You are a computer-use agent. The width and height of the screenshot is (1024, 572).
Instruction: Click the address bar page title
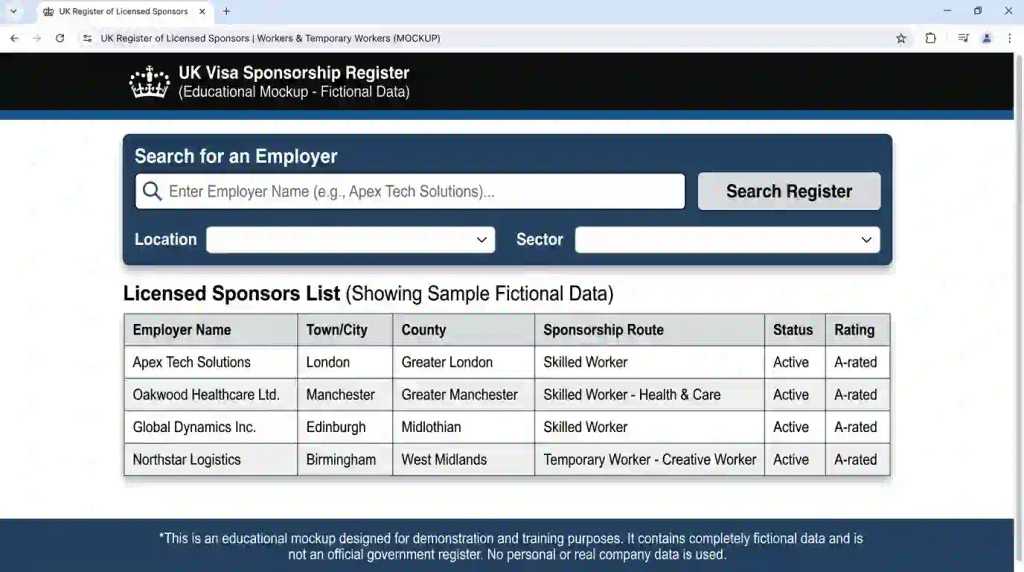[x=270, y=39]
